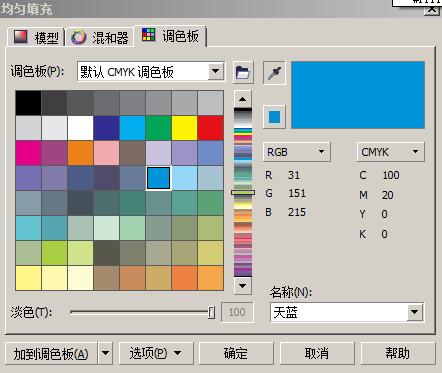The image size is (442, 373).
Task: Switch to the 模型 tab
Action: pyautogui.click(x=36, y=37)
